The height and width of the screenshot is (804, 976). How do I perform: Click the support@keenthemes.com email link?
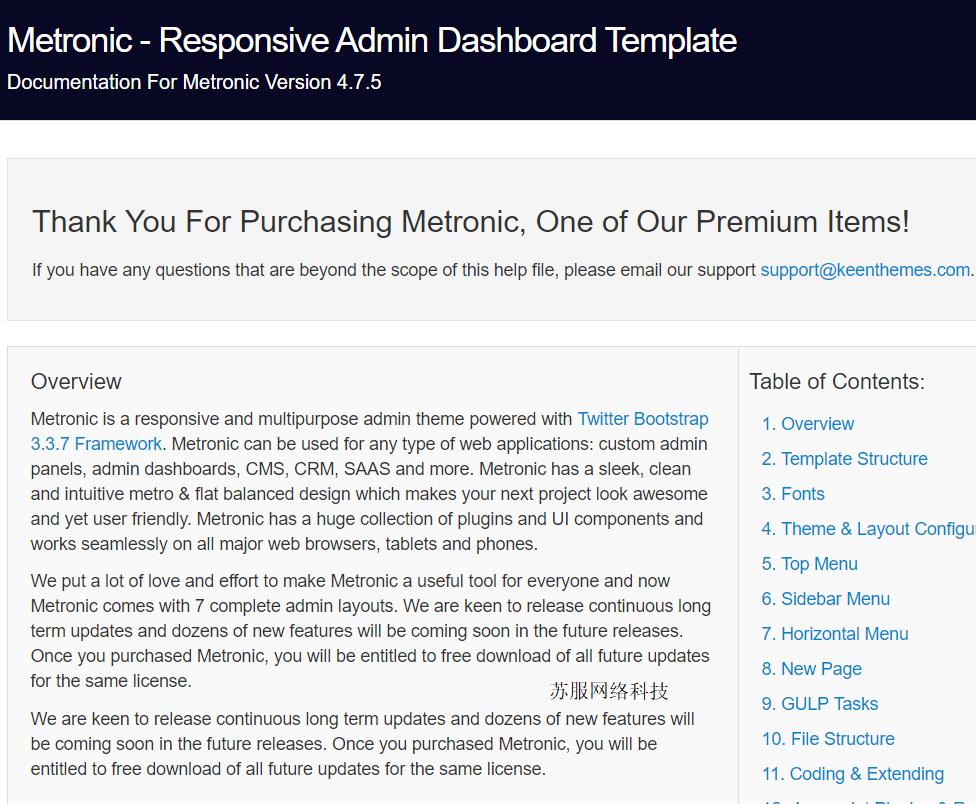(x=865, y=270)
